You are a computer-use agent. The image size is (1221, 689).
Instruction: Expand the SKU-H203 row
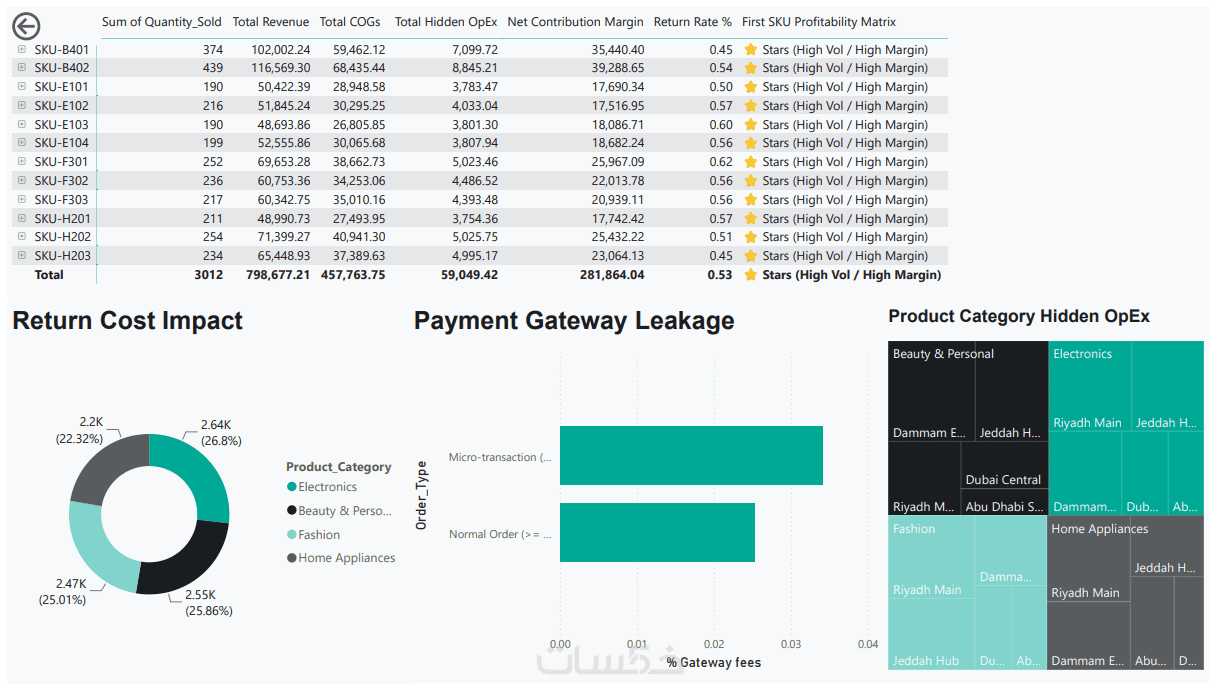click(22, 255)
